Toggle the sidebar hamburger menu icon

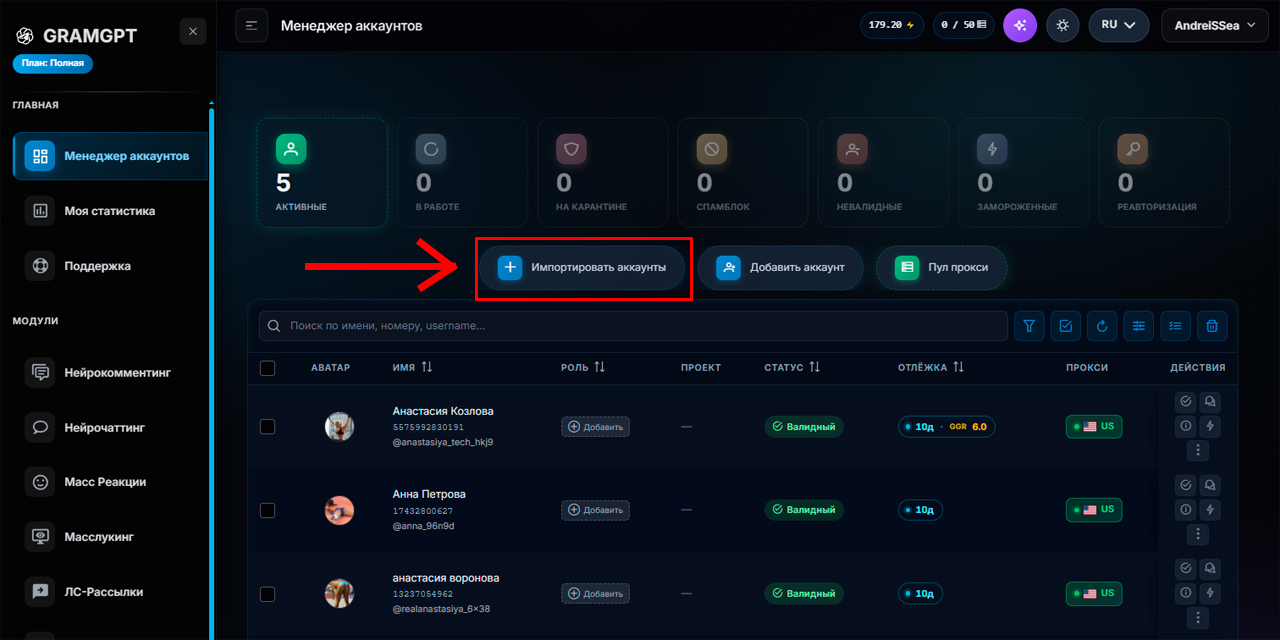point(251,25)
